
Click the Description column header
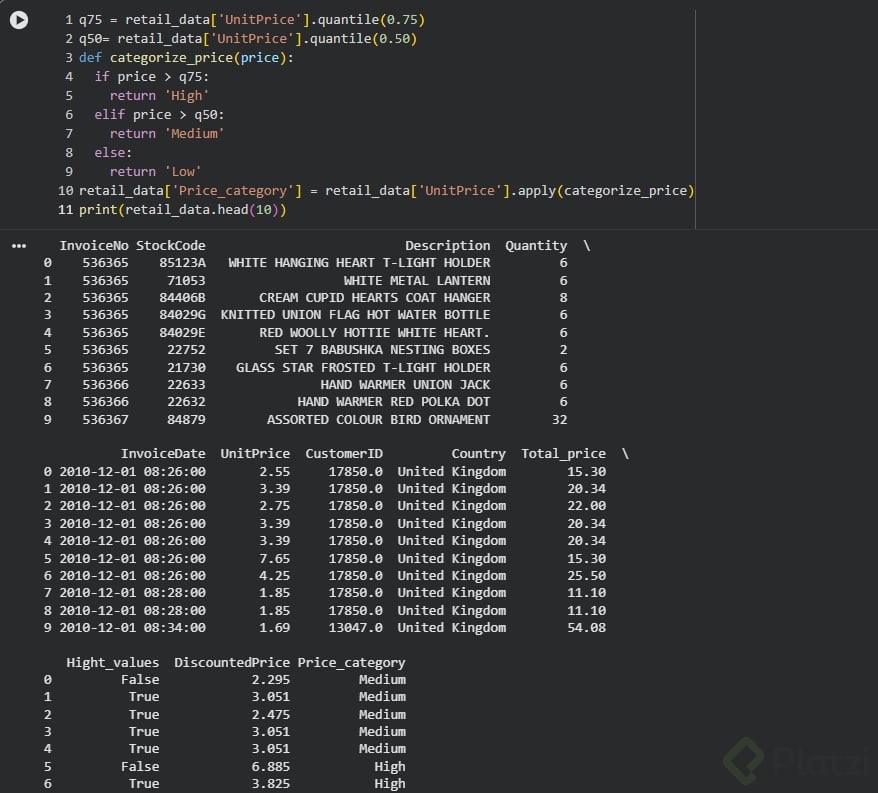tap(447, 246)
